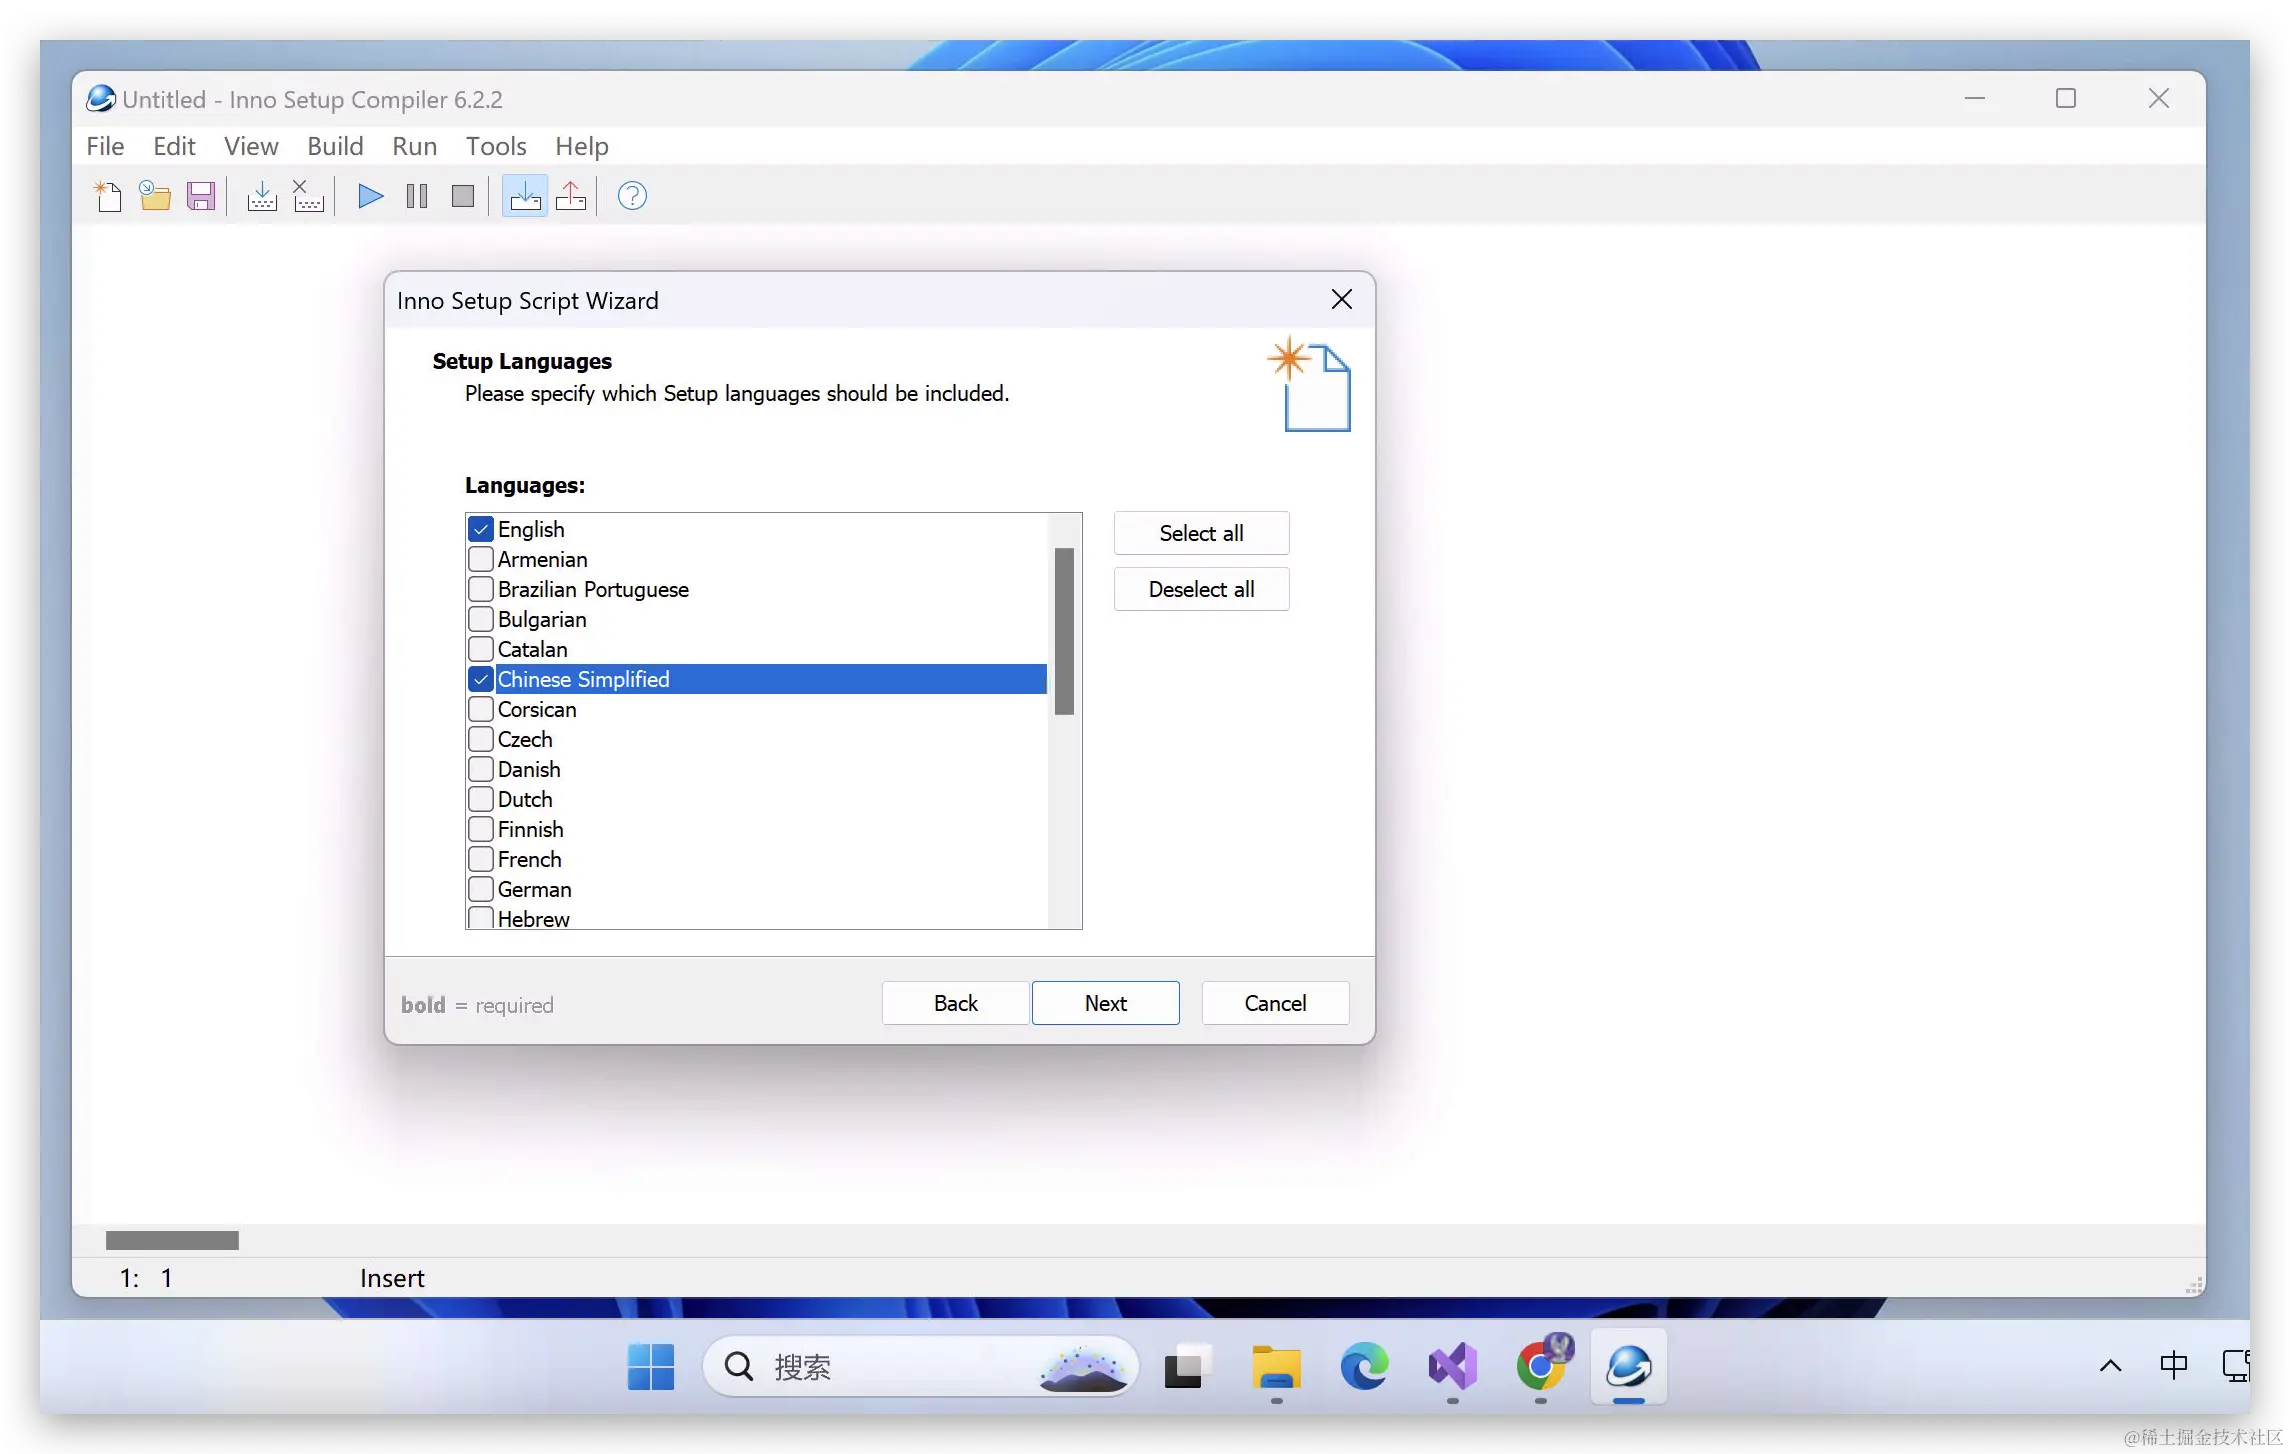The image size is (2290, 1454).
Task: Check the Corsican language checkbox
Action: (481, 709)
